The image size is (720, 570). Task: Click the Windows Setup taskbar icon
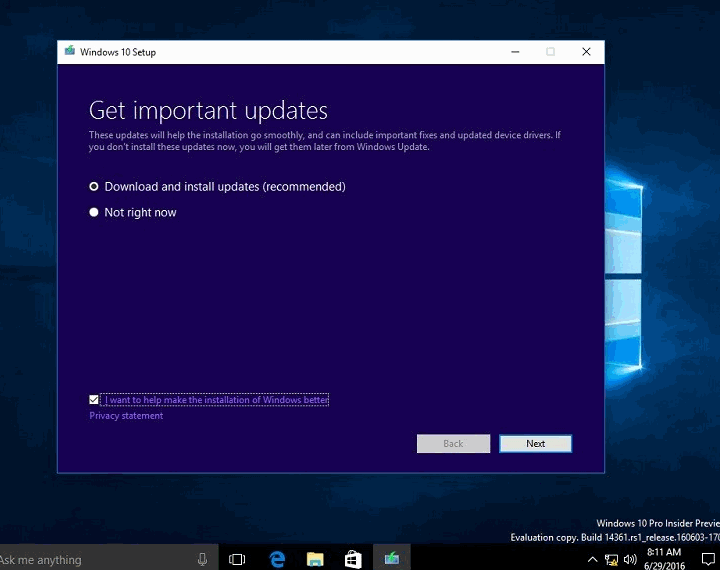click(392, 559)
